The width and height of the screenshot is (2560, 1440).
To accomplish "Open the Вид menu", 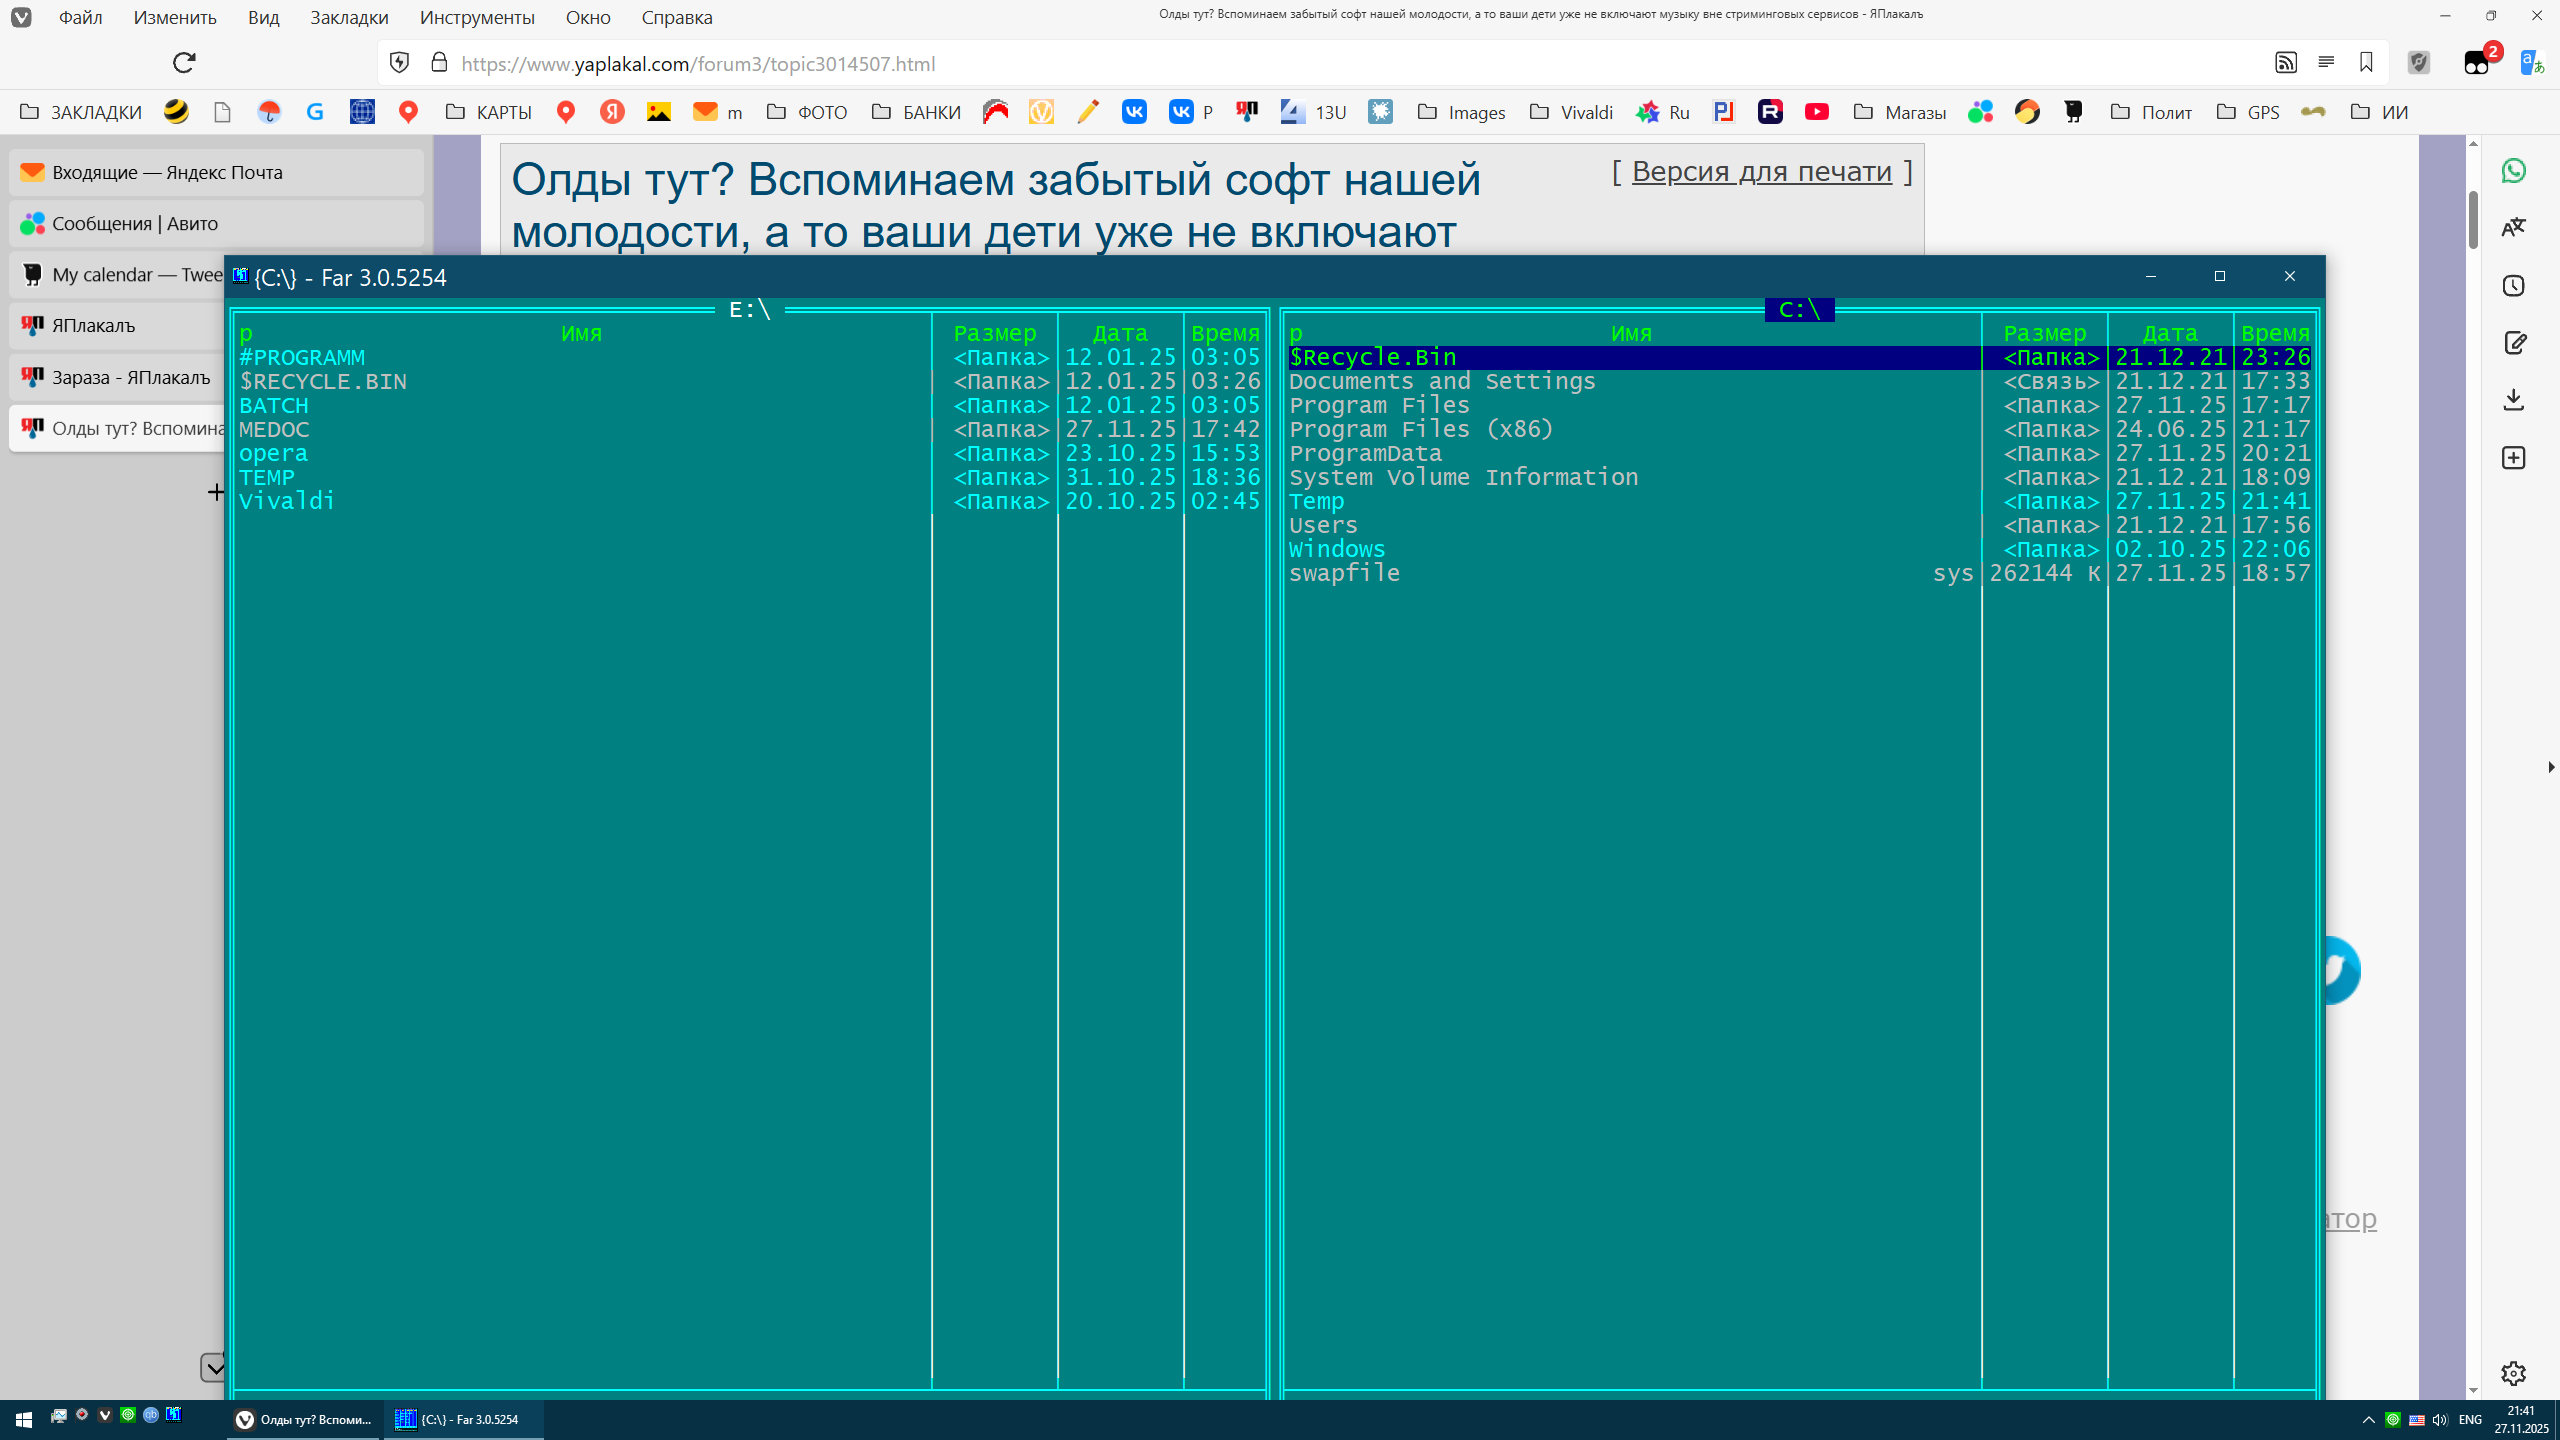I will click(x=264, y=17).
